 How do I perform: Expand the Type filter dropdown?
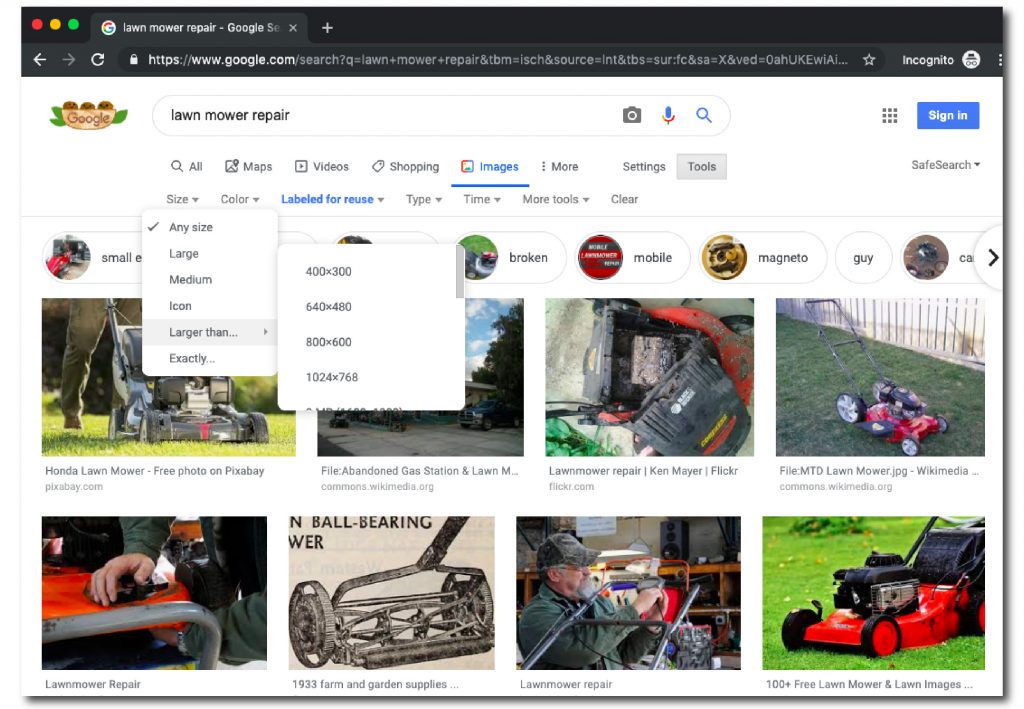pos(424,199)
